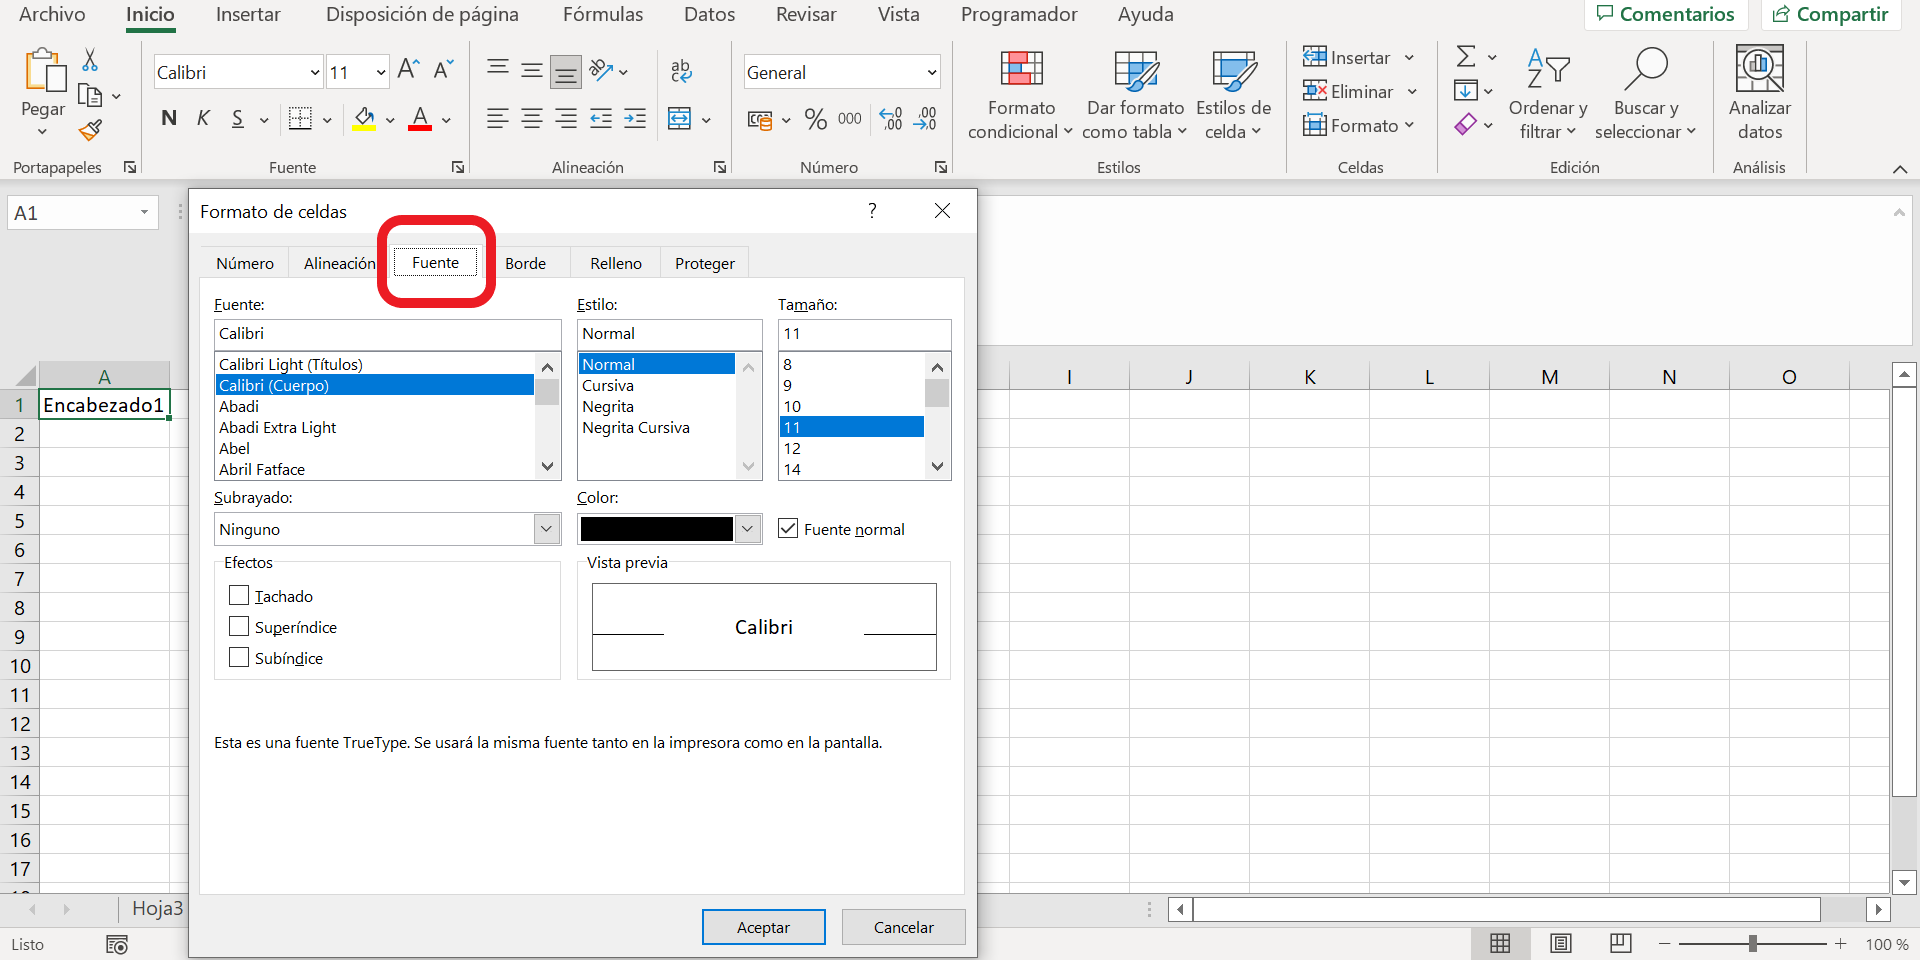The height and width of the screenshot is (960, 1920).
Task: Align text left in ribbon
Action: [x=497, y=119]
